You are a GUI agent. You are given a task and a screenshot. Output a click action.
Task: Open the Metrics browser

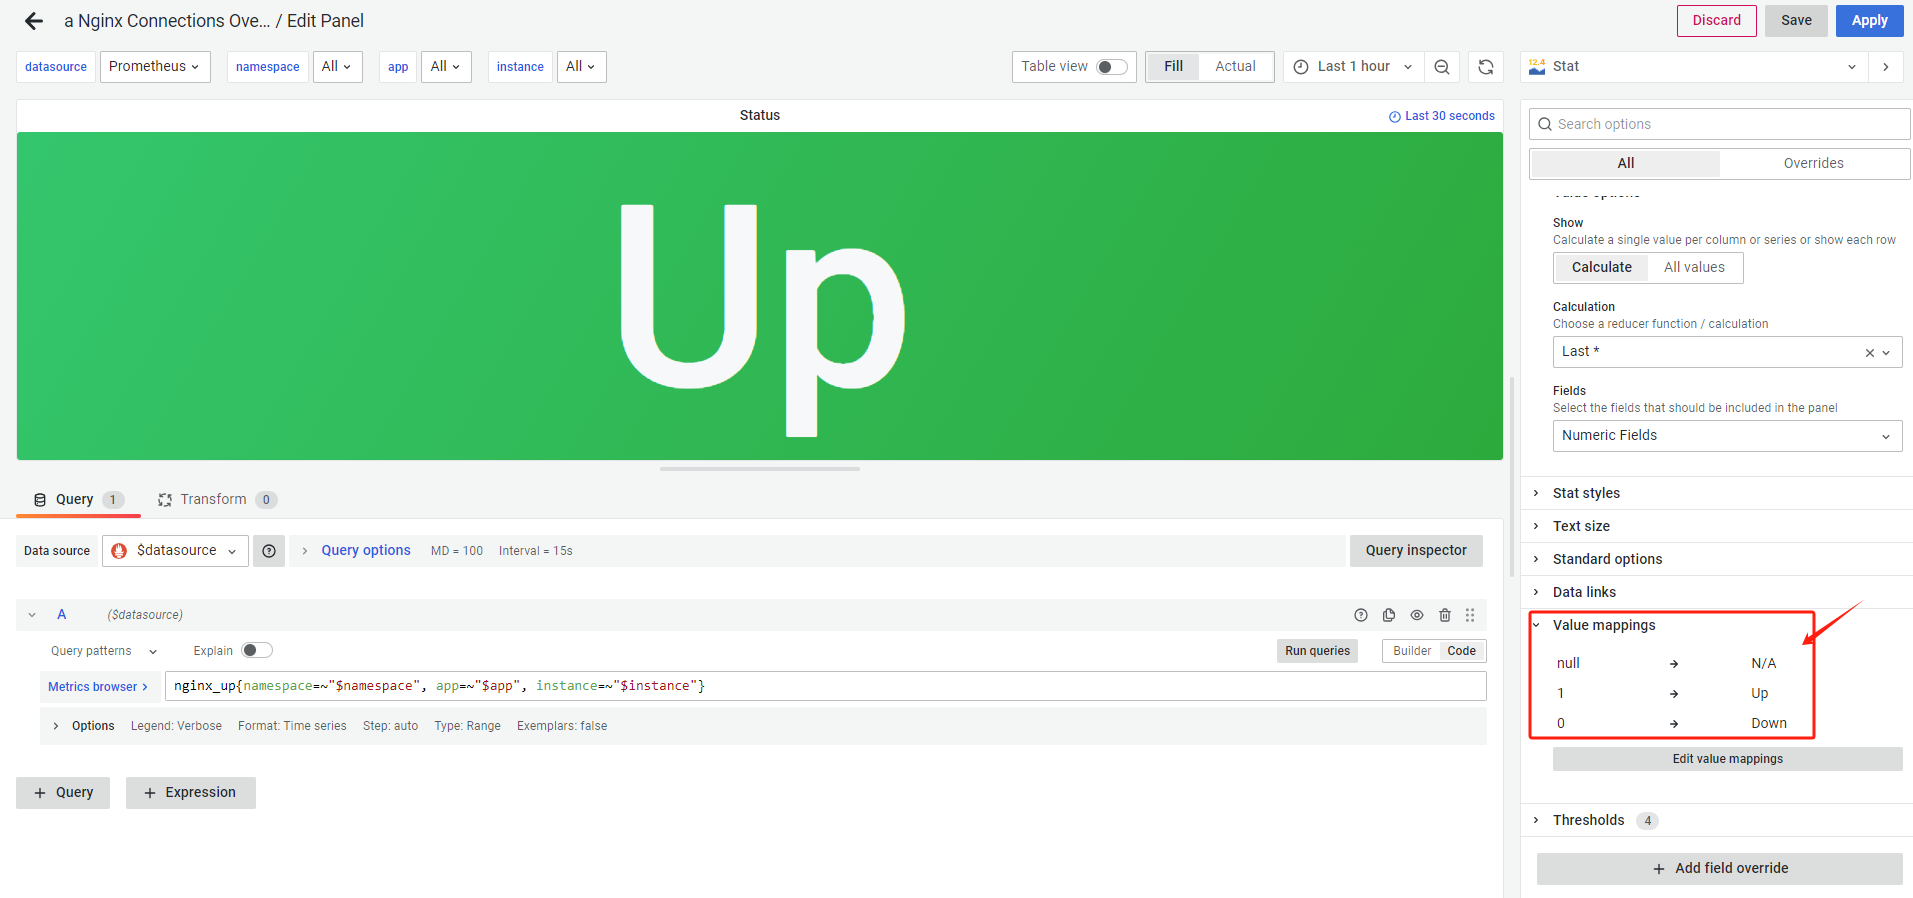point(98,687)
